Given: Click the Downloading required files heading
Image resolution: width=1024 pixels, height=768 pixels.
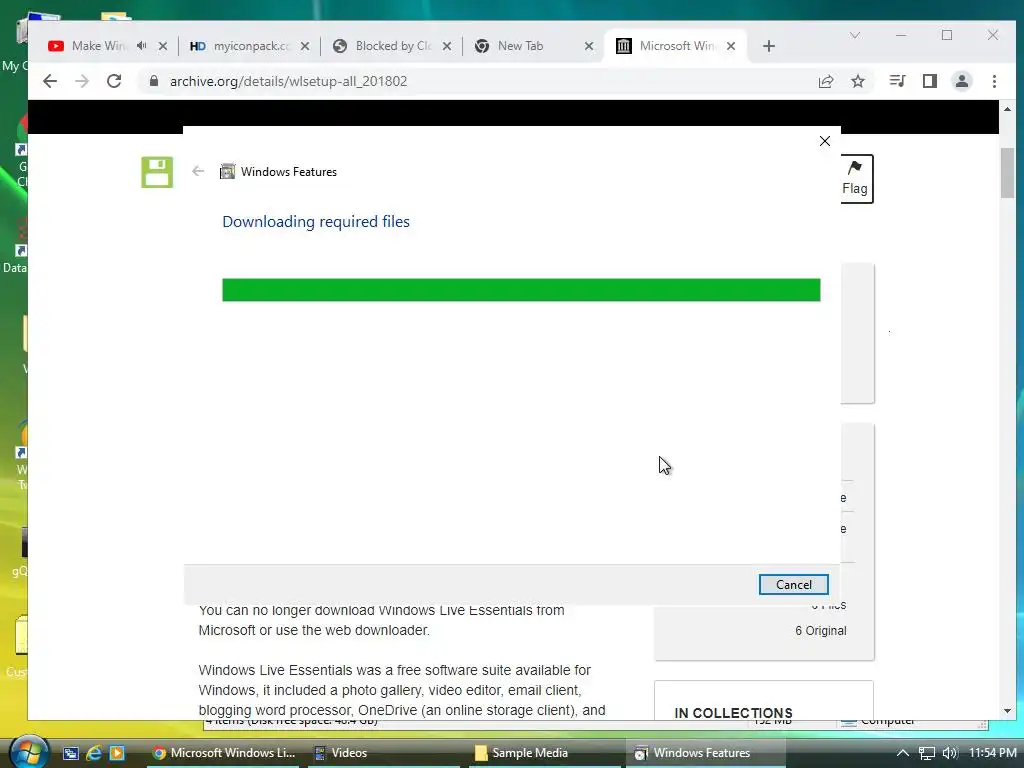Looking at the screenshot, I should 316,221.
